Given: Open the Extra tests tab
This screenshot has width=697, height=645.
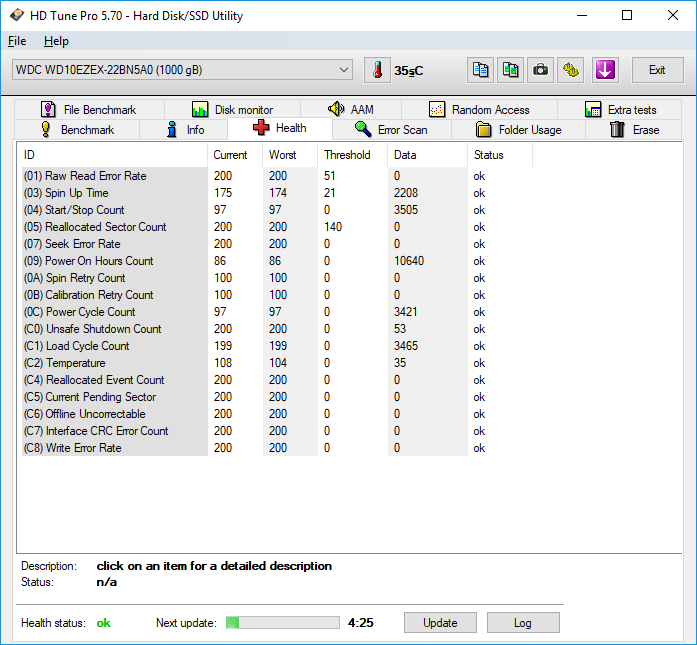Looking at the screenshot, I should (x=620, y=109).
